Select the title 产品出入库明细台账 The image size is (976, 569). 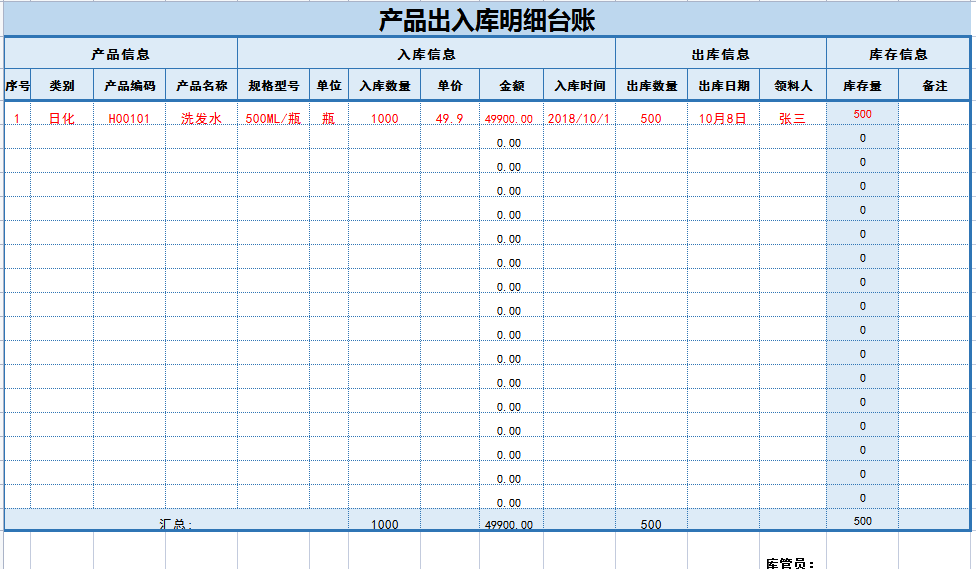coord(487,20)
